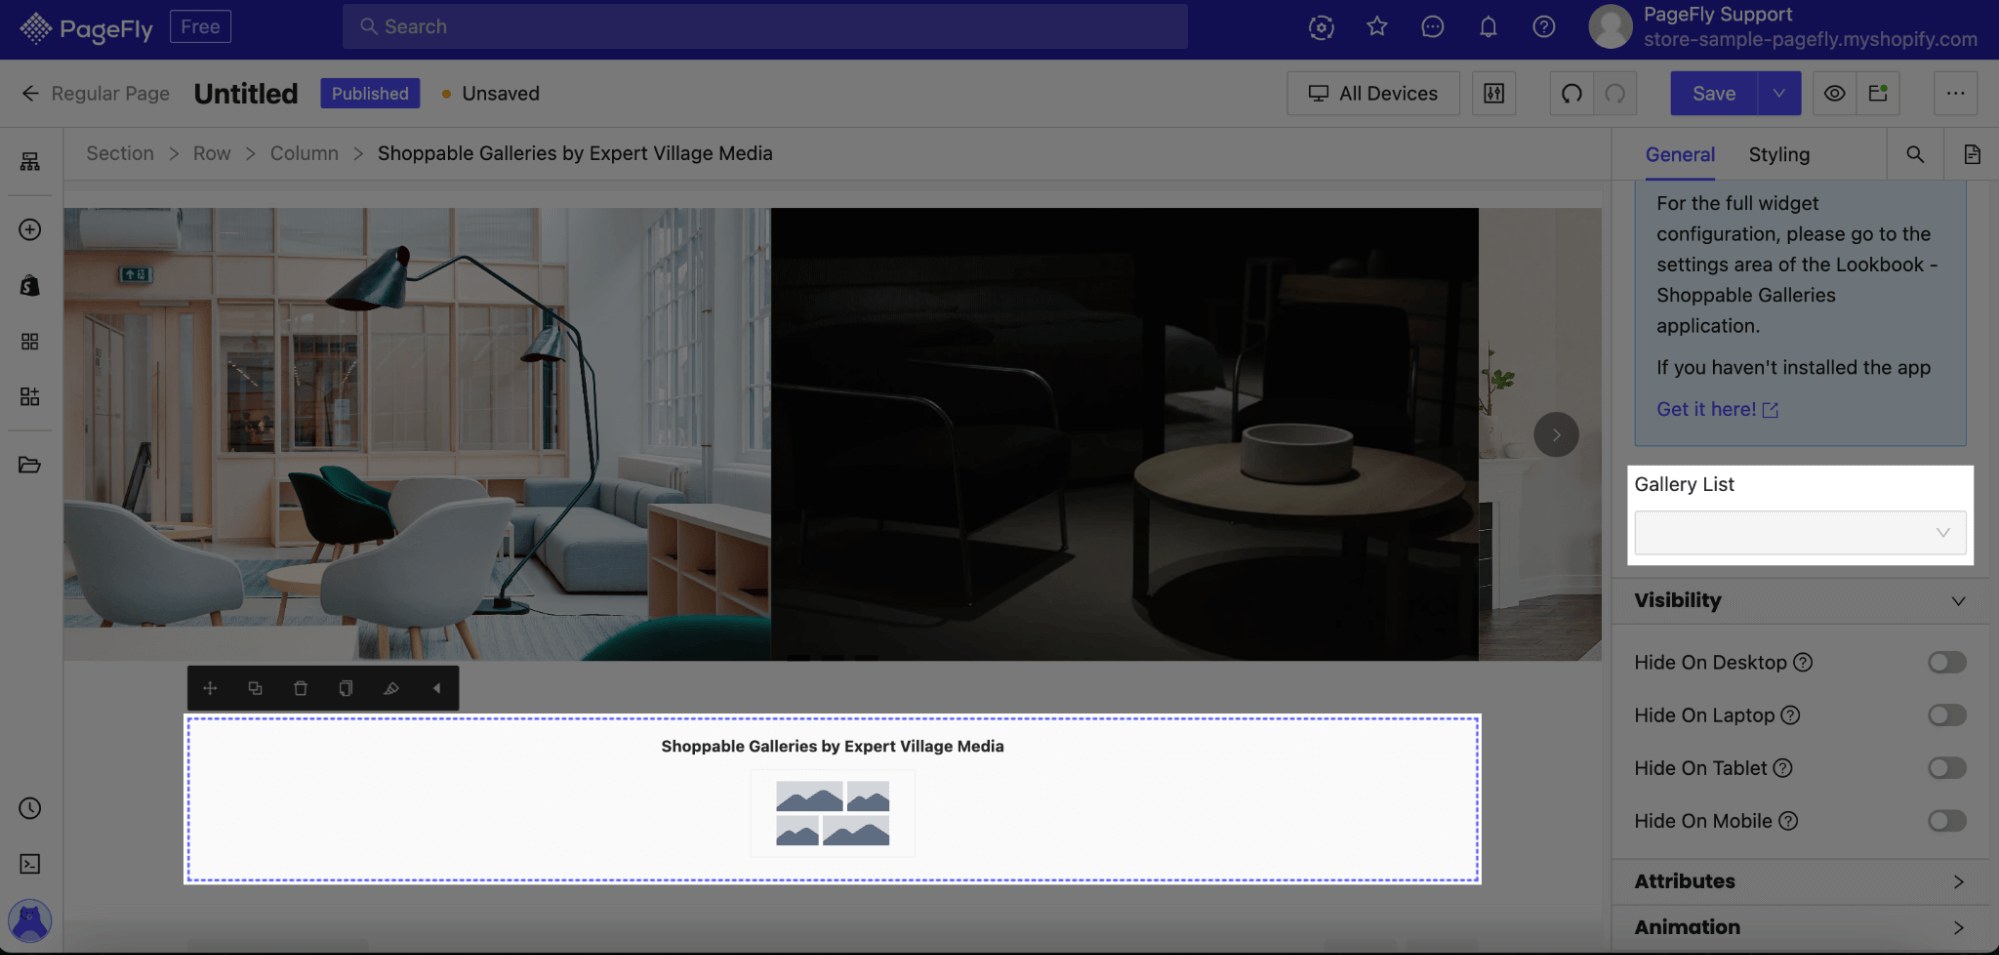Select Shoppable Galleries breadcrumb item
Image resolution: width=1999 pixels, height=955 pixels.
click(575, 153)
